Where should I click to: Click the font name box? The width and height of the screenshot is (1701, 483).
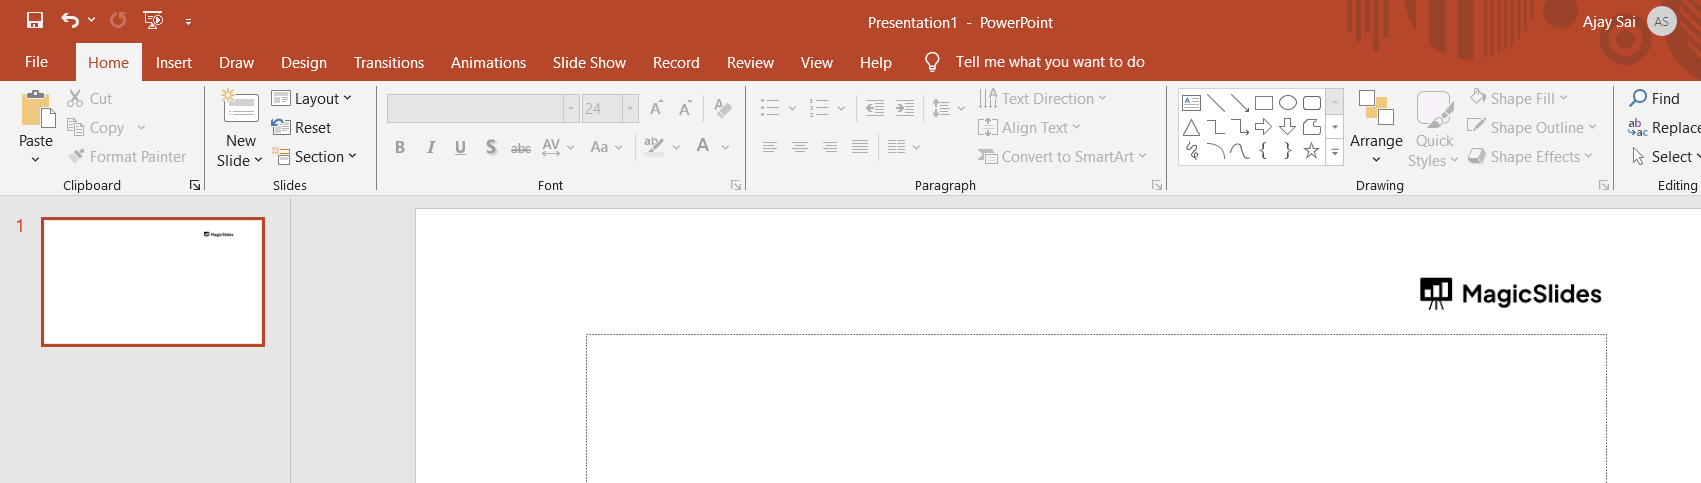[x=475, y=108]
